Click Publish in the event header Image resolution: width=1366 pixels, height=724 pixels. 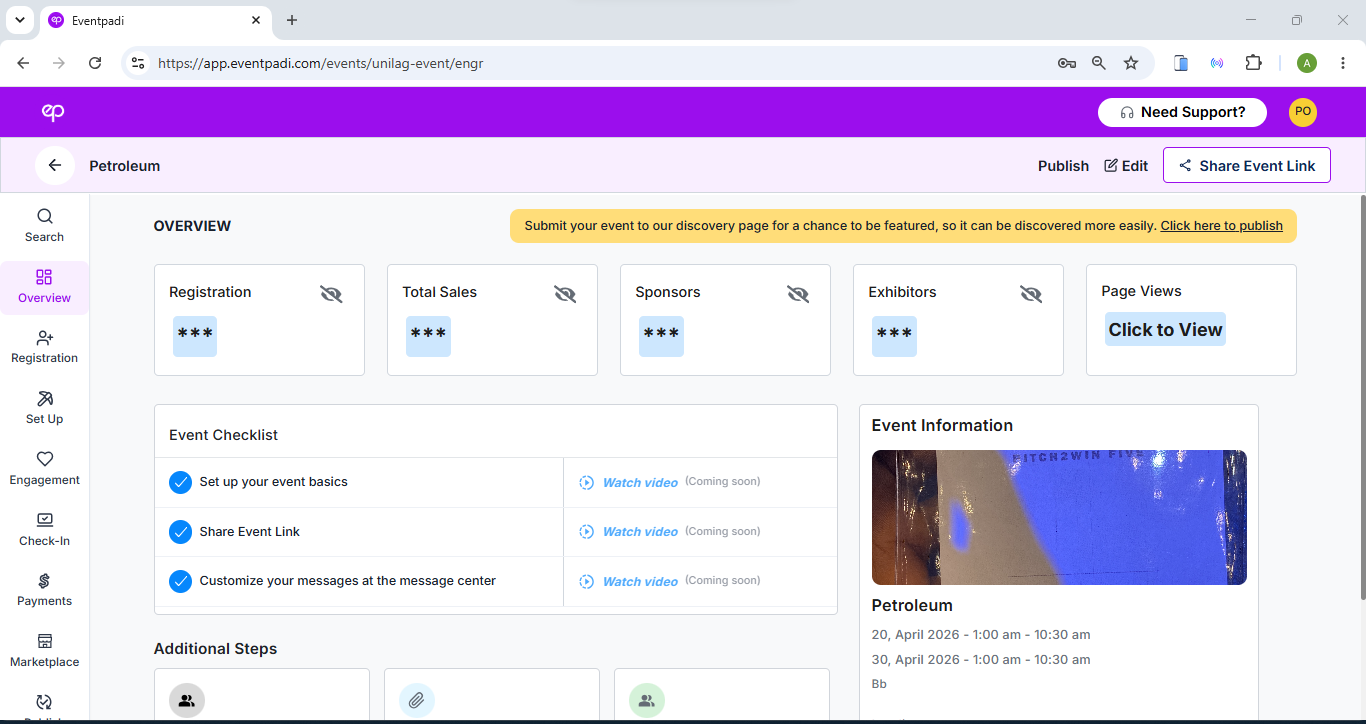pos(1063,166)
